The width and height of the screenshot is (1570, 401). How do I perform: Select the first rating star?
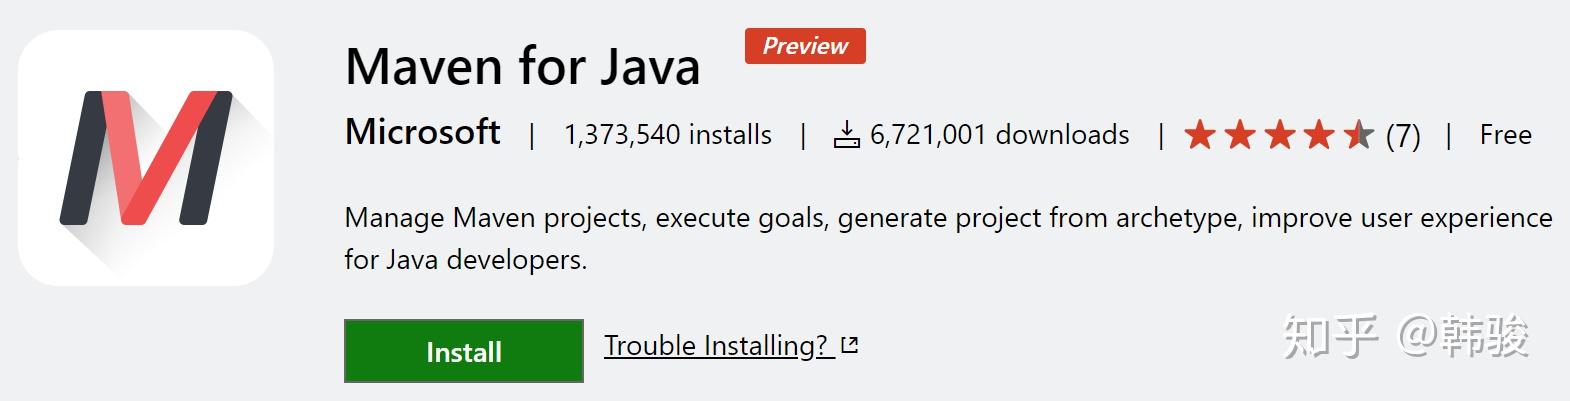click(x=1199, y=135)
